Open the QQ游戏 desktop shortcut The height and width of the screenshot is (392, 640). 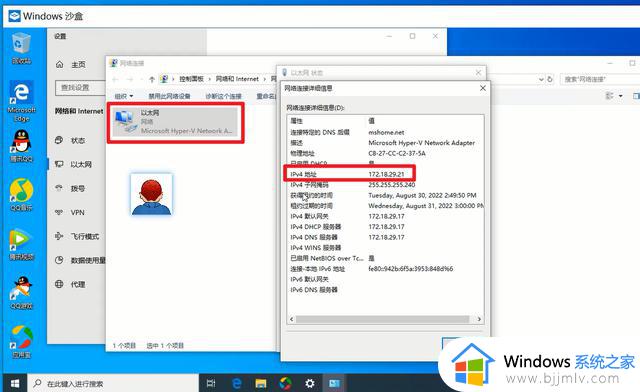click(x=21, y=293)
